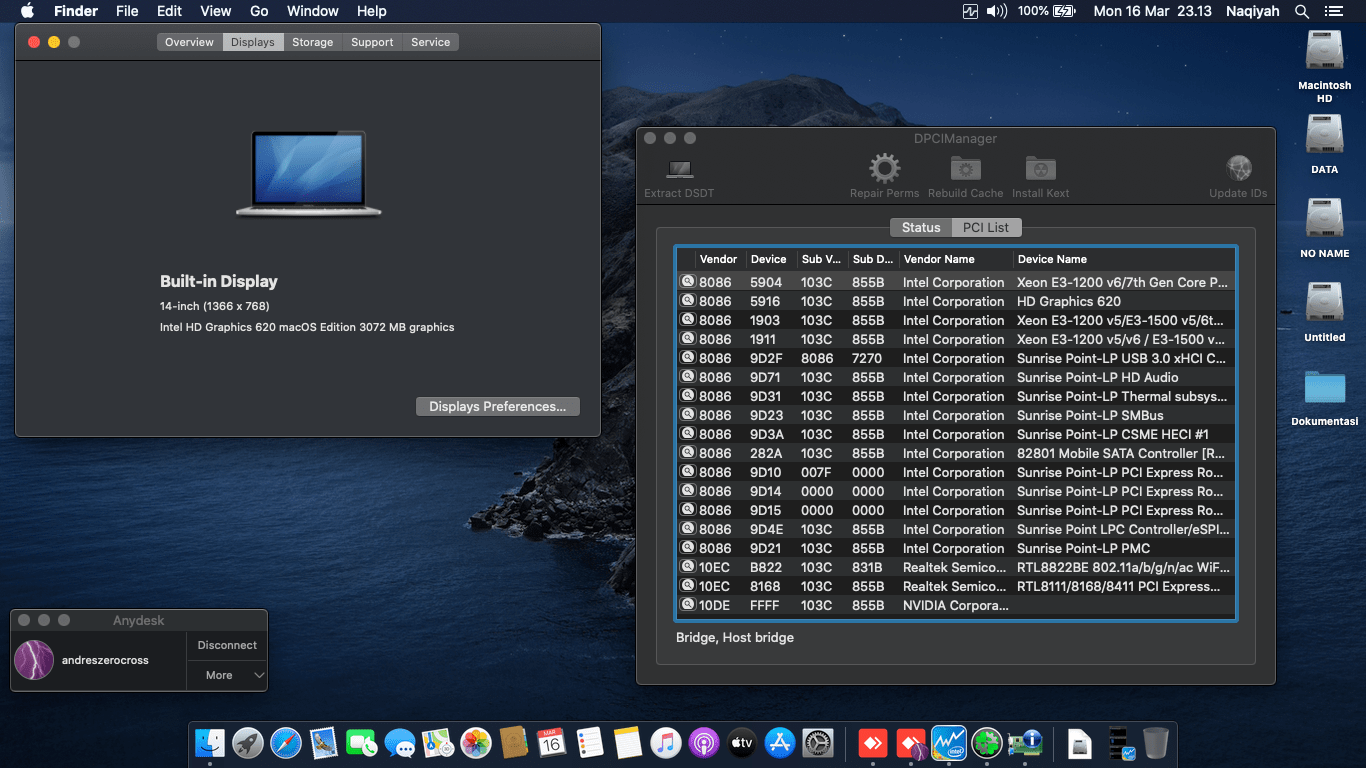Viewport: 1366px width, 768px height.
Task: Click the lookup icon for HD Graphics 620 row
Action: pos(687,301)
